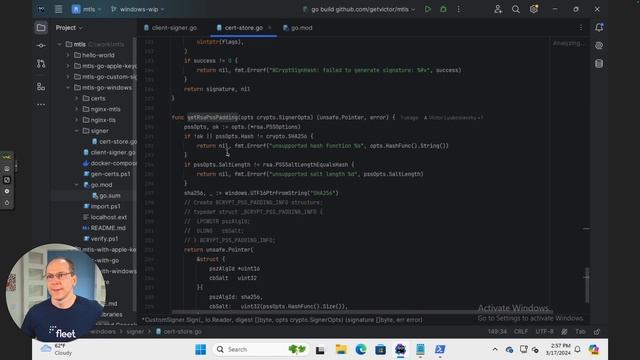Image resolution: width=640 pixels, height=360 pixels.
Task: Open the windows-wip branch dropdown
Action: pos(138,9)
